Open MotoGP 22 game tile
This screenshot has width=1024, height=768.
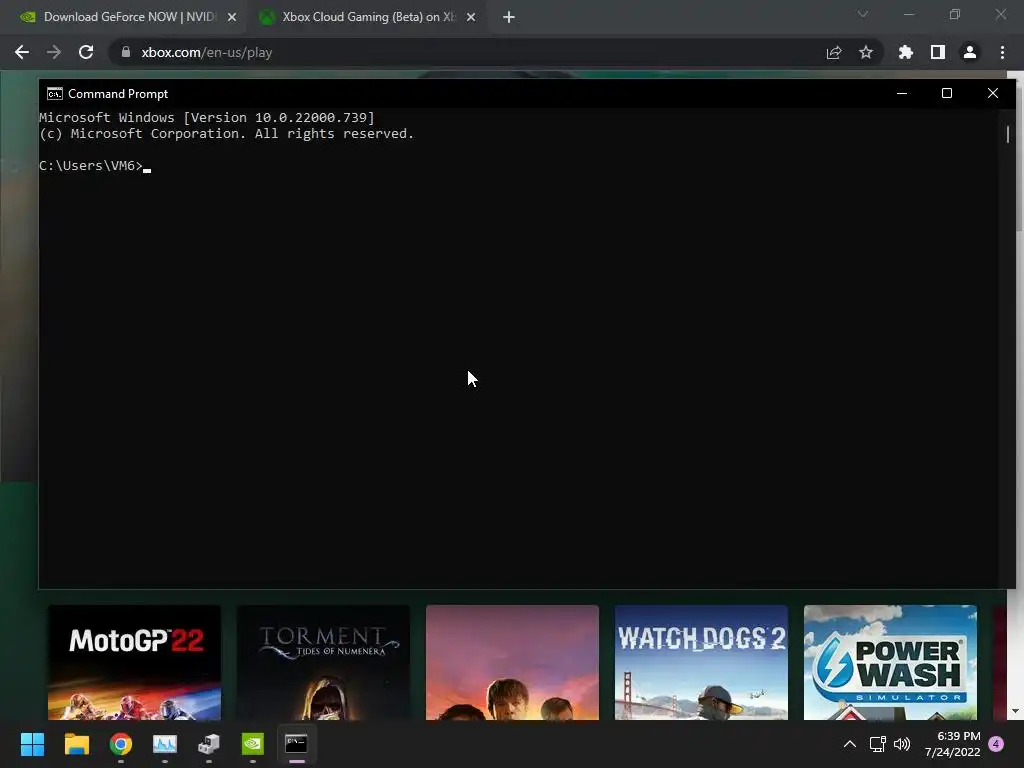[x=135, y=662]
